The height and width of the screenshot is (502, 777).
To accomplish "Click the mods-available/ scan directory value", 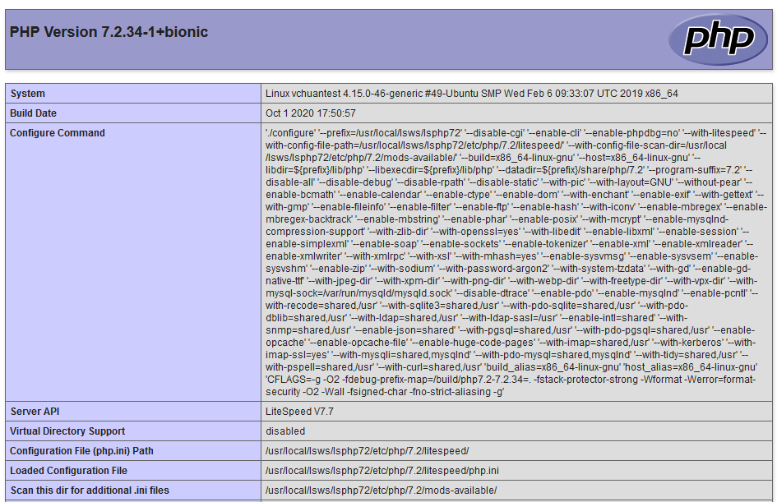I will 381,491.
